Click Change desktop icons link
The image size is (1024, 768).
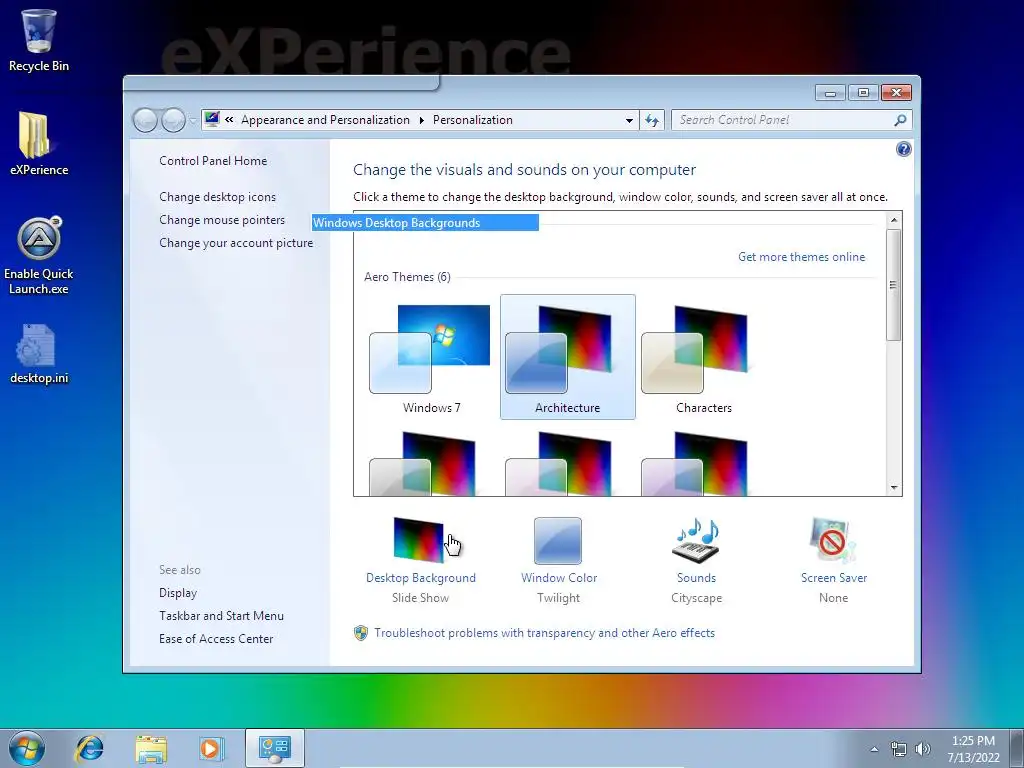[217, 197]
